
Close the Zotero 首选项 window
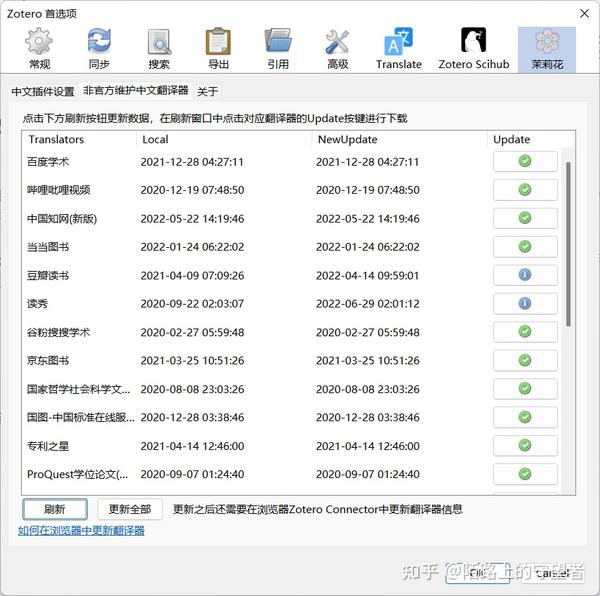click(584, 13)
